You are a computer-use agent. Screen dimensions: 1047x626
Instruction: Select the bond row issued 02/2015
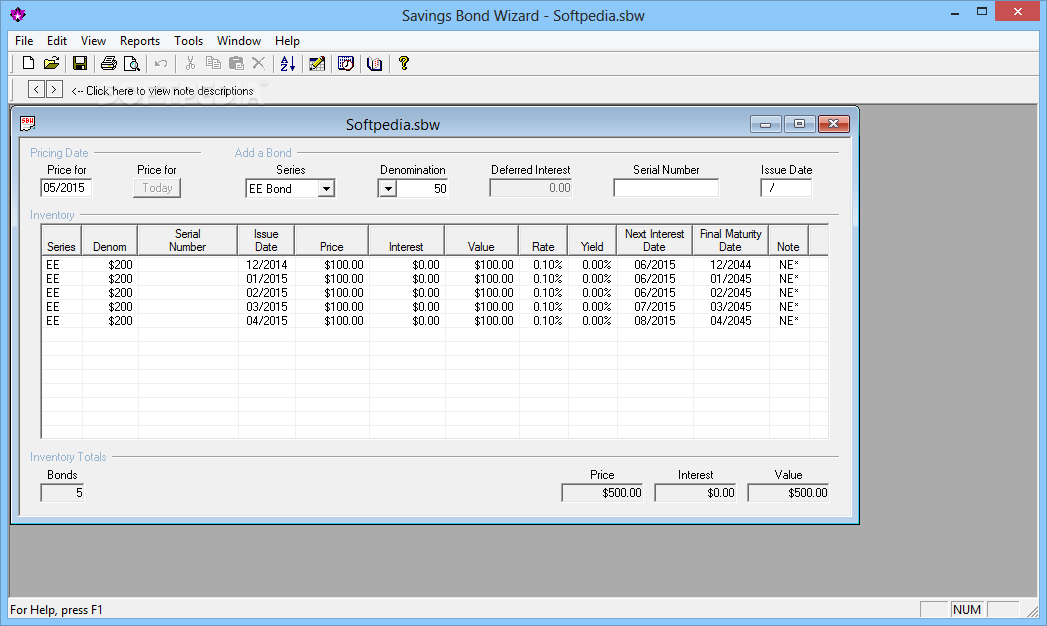(435, 293)
